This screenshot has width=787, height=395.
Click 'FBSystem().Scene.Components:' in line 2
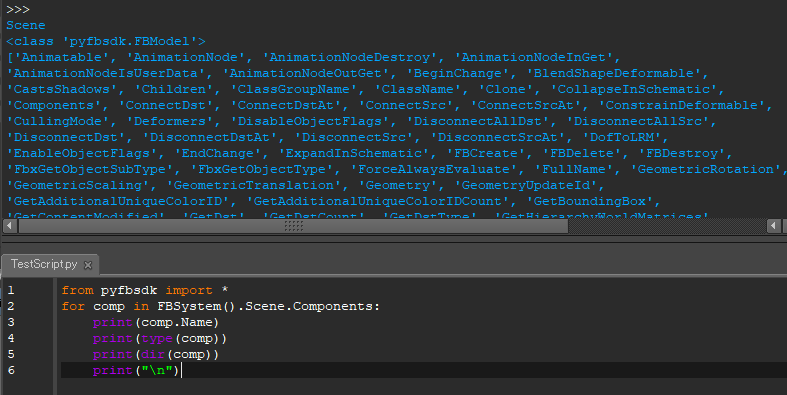click(x=269, y=306)
